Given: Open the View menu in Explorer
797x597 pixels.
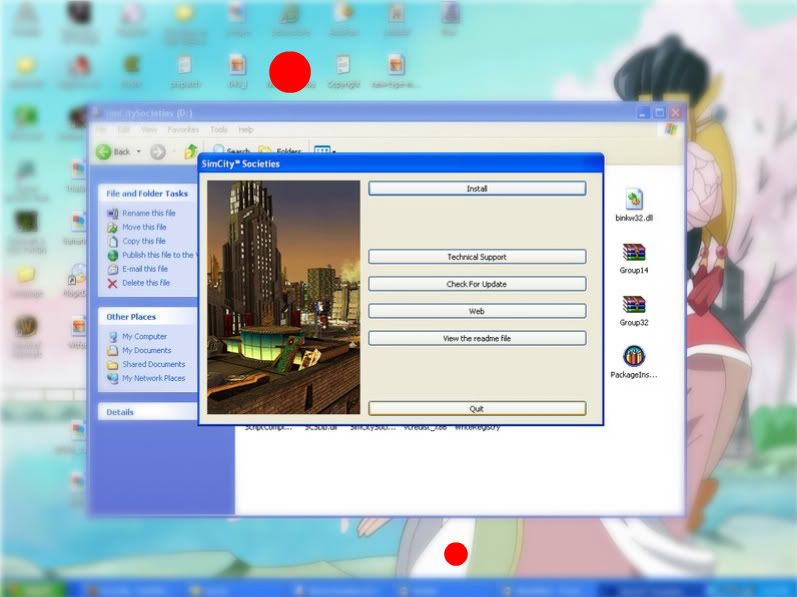Looking at the screenshot, I should 149,130.
